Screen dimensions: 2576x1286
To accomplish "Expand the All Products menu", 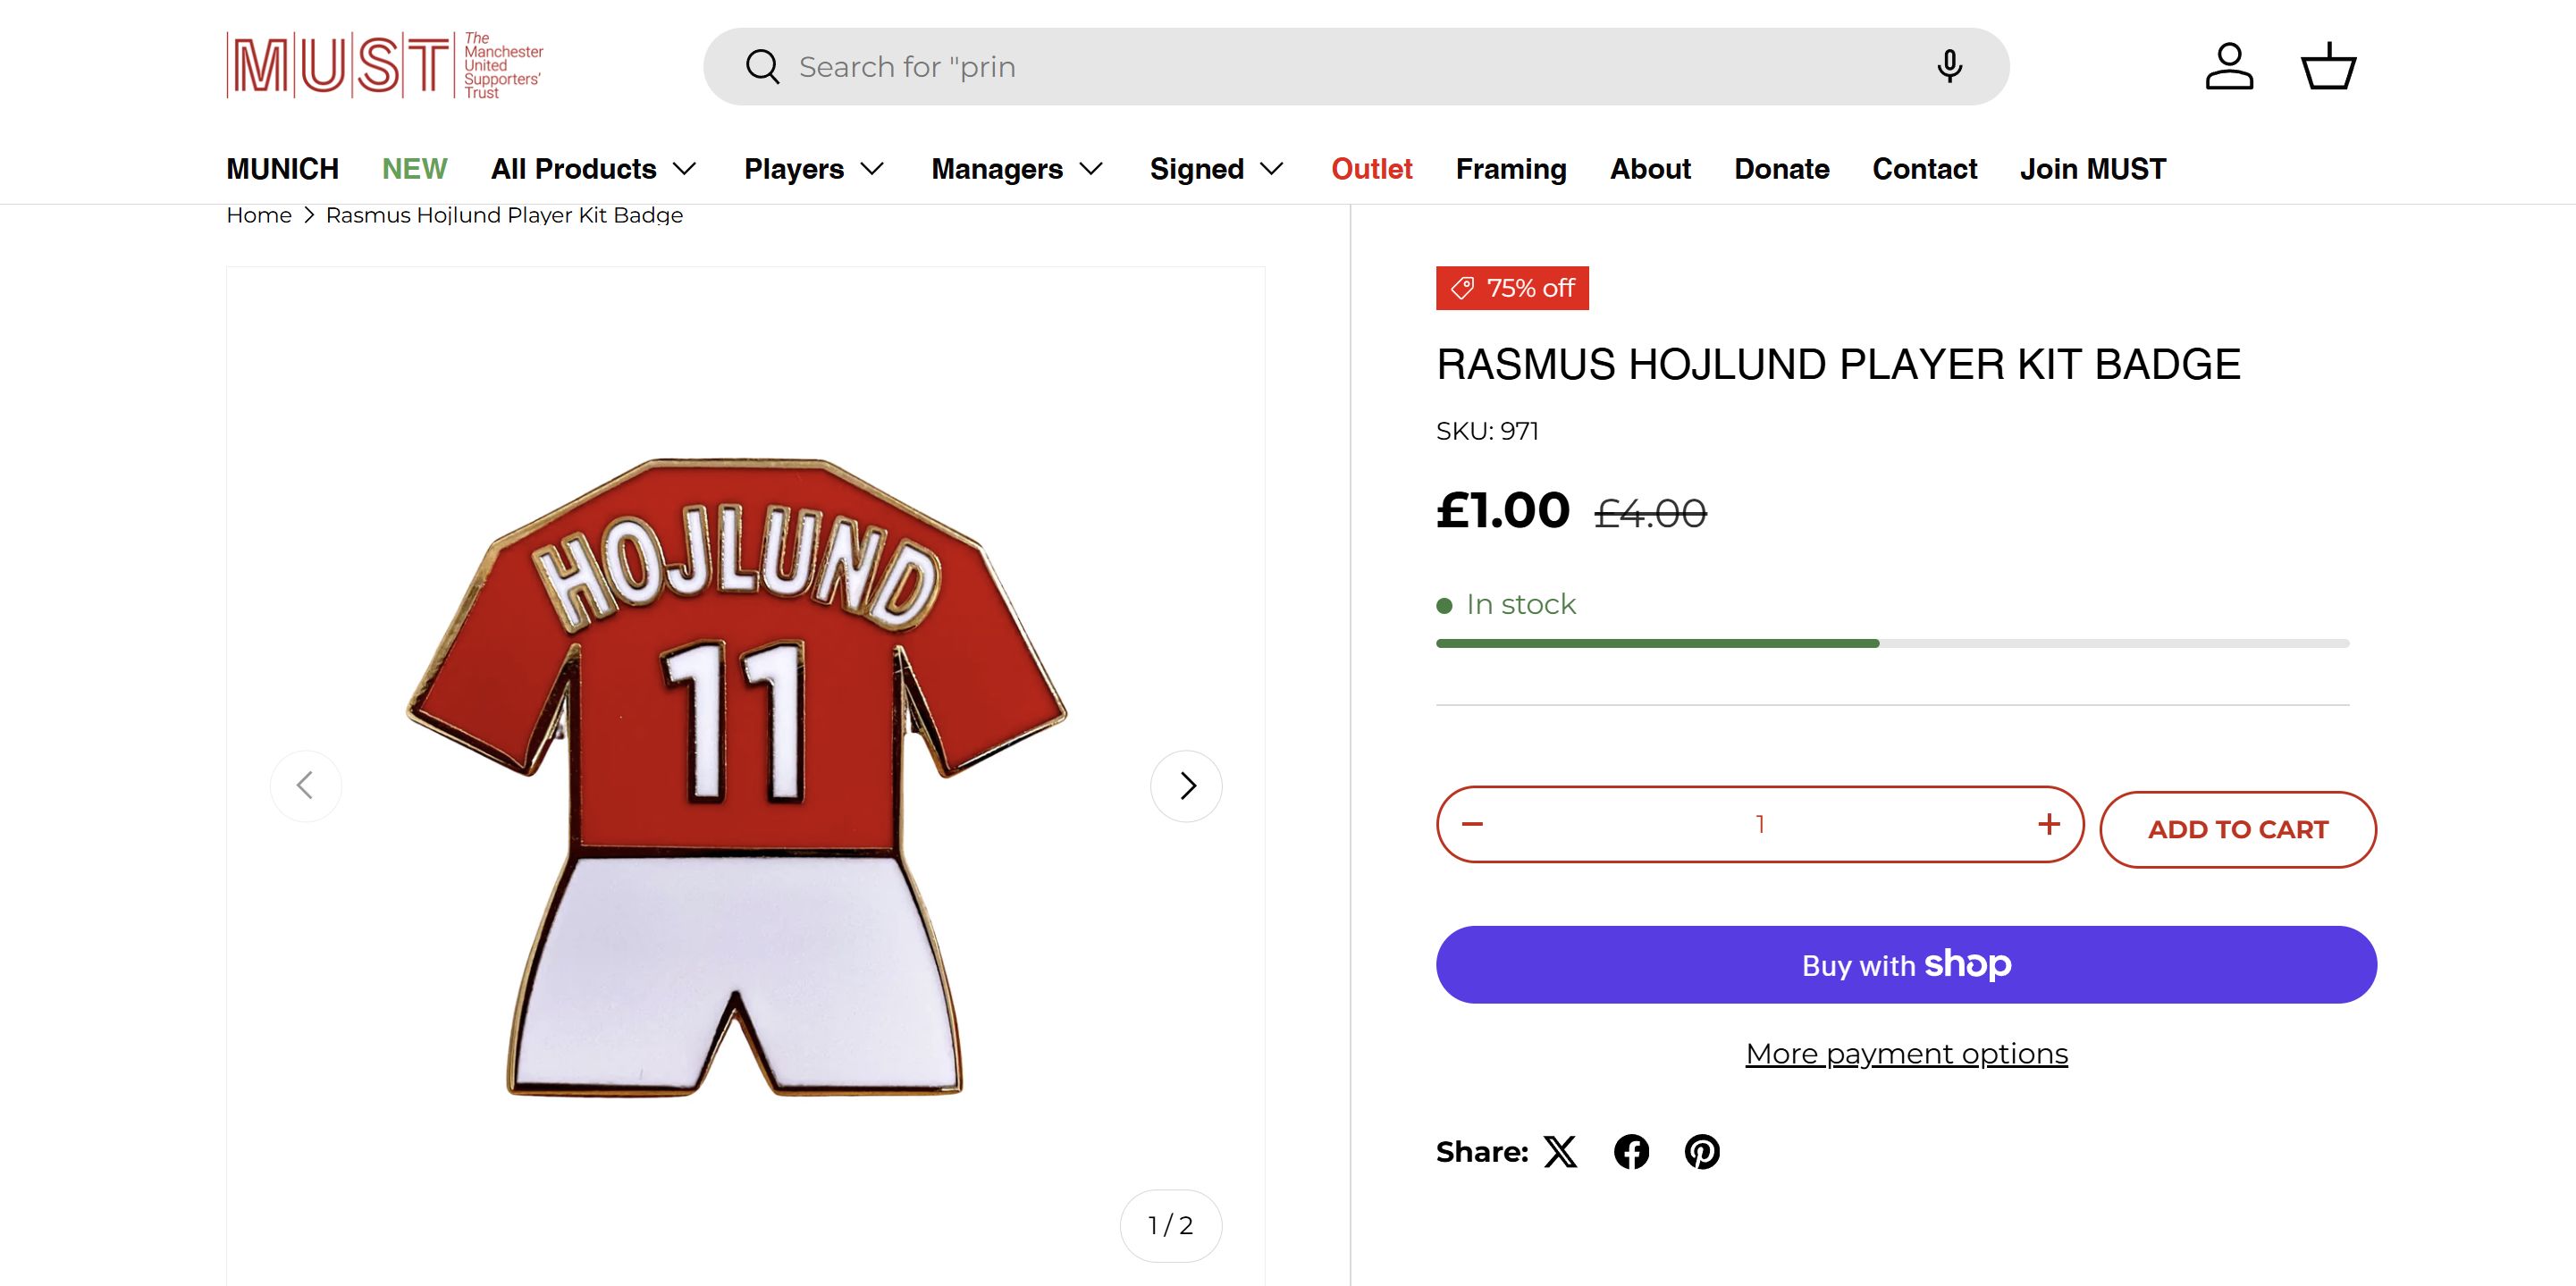I will pos(593,169).
